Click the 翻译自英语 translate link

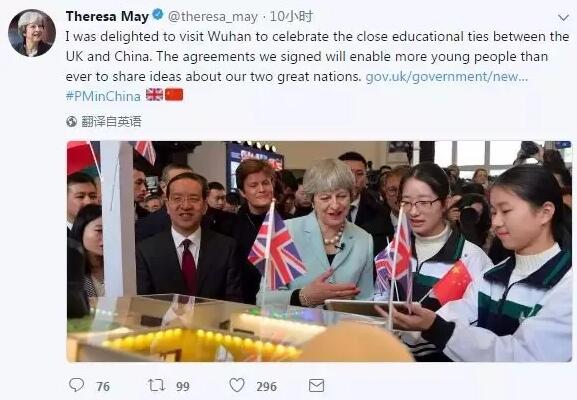click(x=111, y=121)
